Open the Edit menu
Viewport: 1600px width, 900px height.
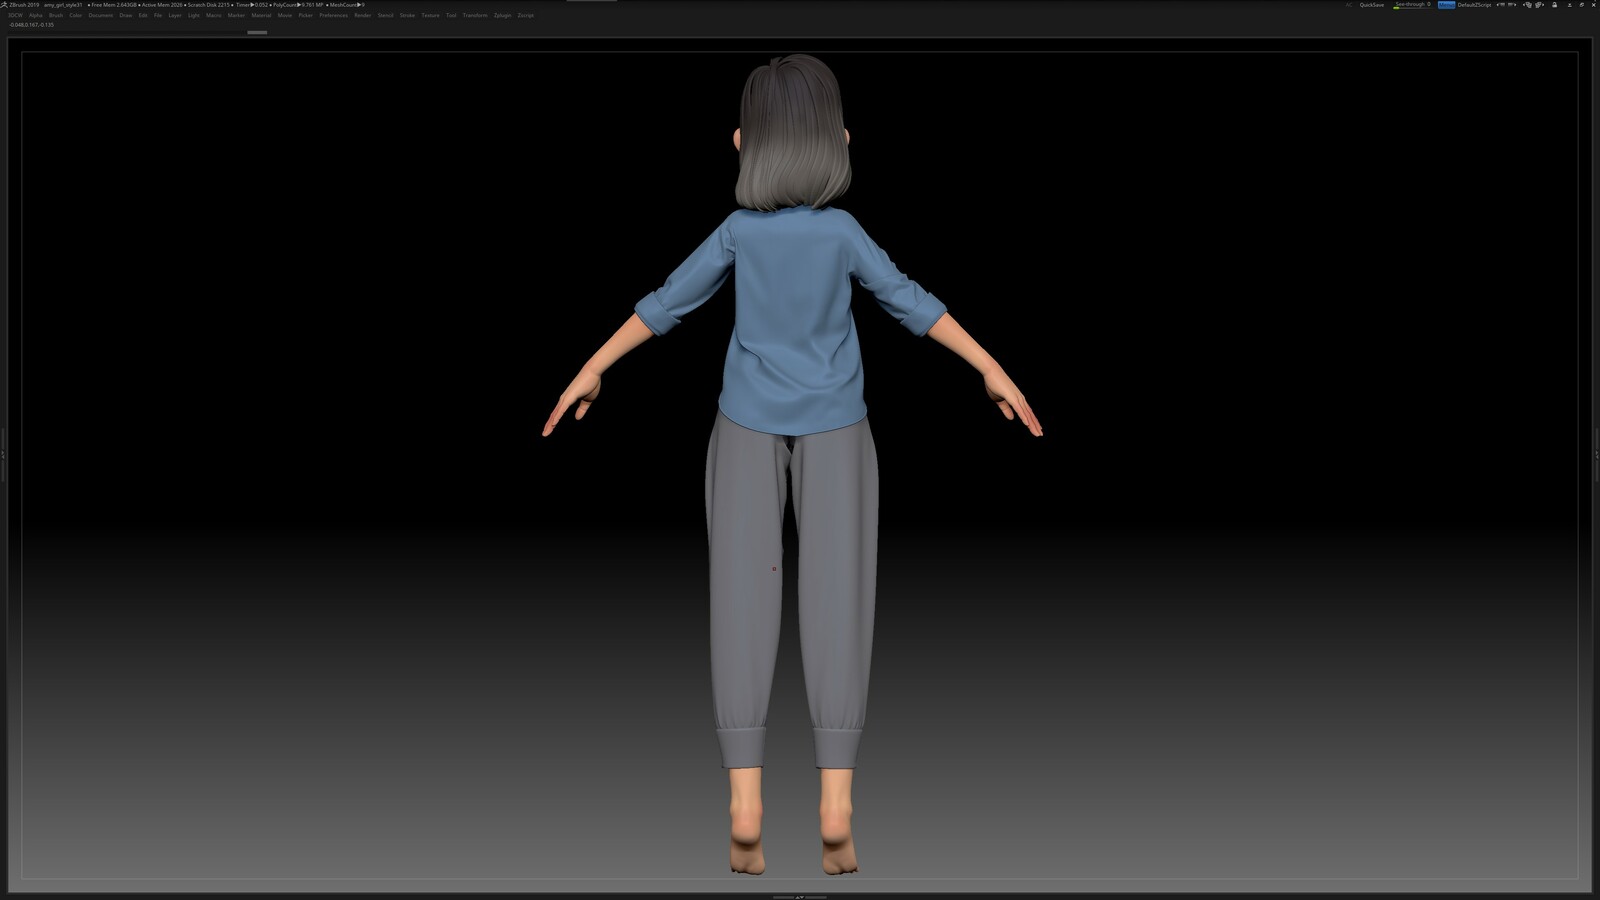tap(143, 15)
